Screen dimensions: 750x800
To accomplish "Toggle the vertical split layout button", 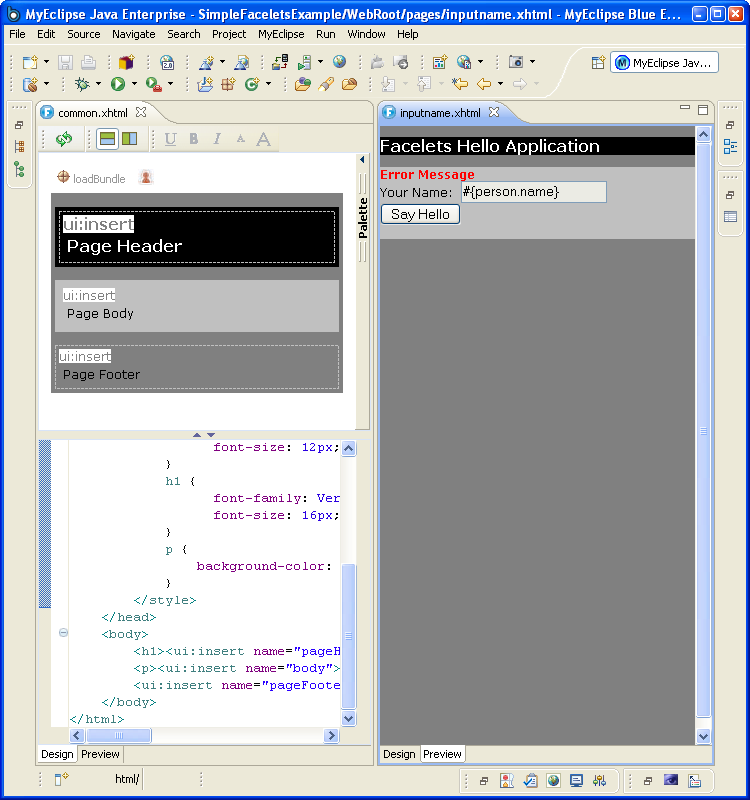I will [129, 139].
